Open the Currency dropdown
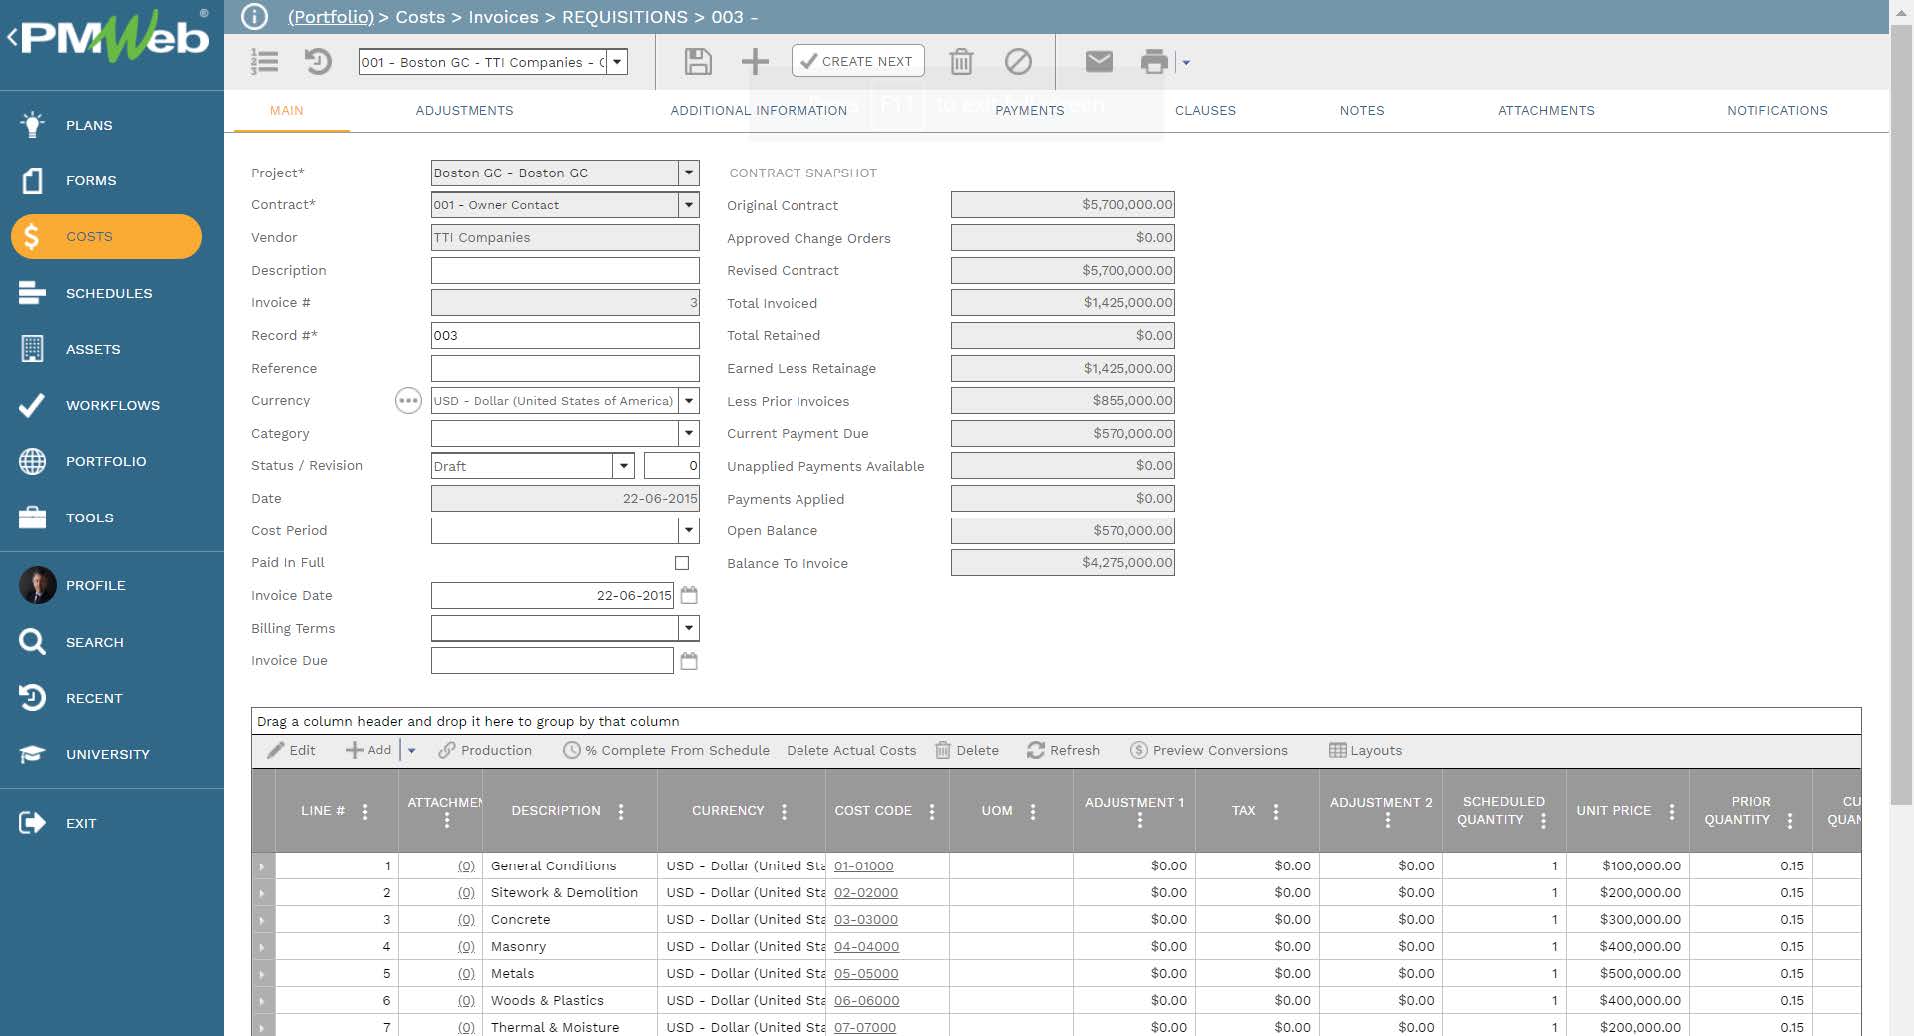The height and width of the screenshot is (1036, 1914). pos(688,401)
